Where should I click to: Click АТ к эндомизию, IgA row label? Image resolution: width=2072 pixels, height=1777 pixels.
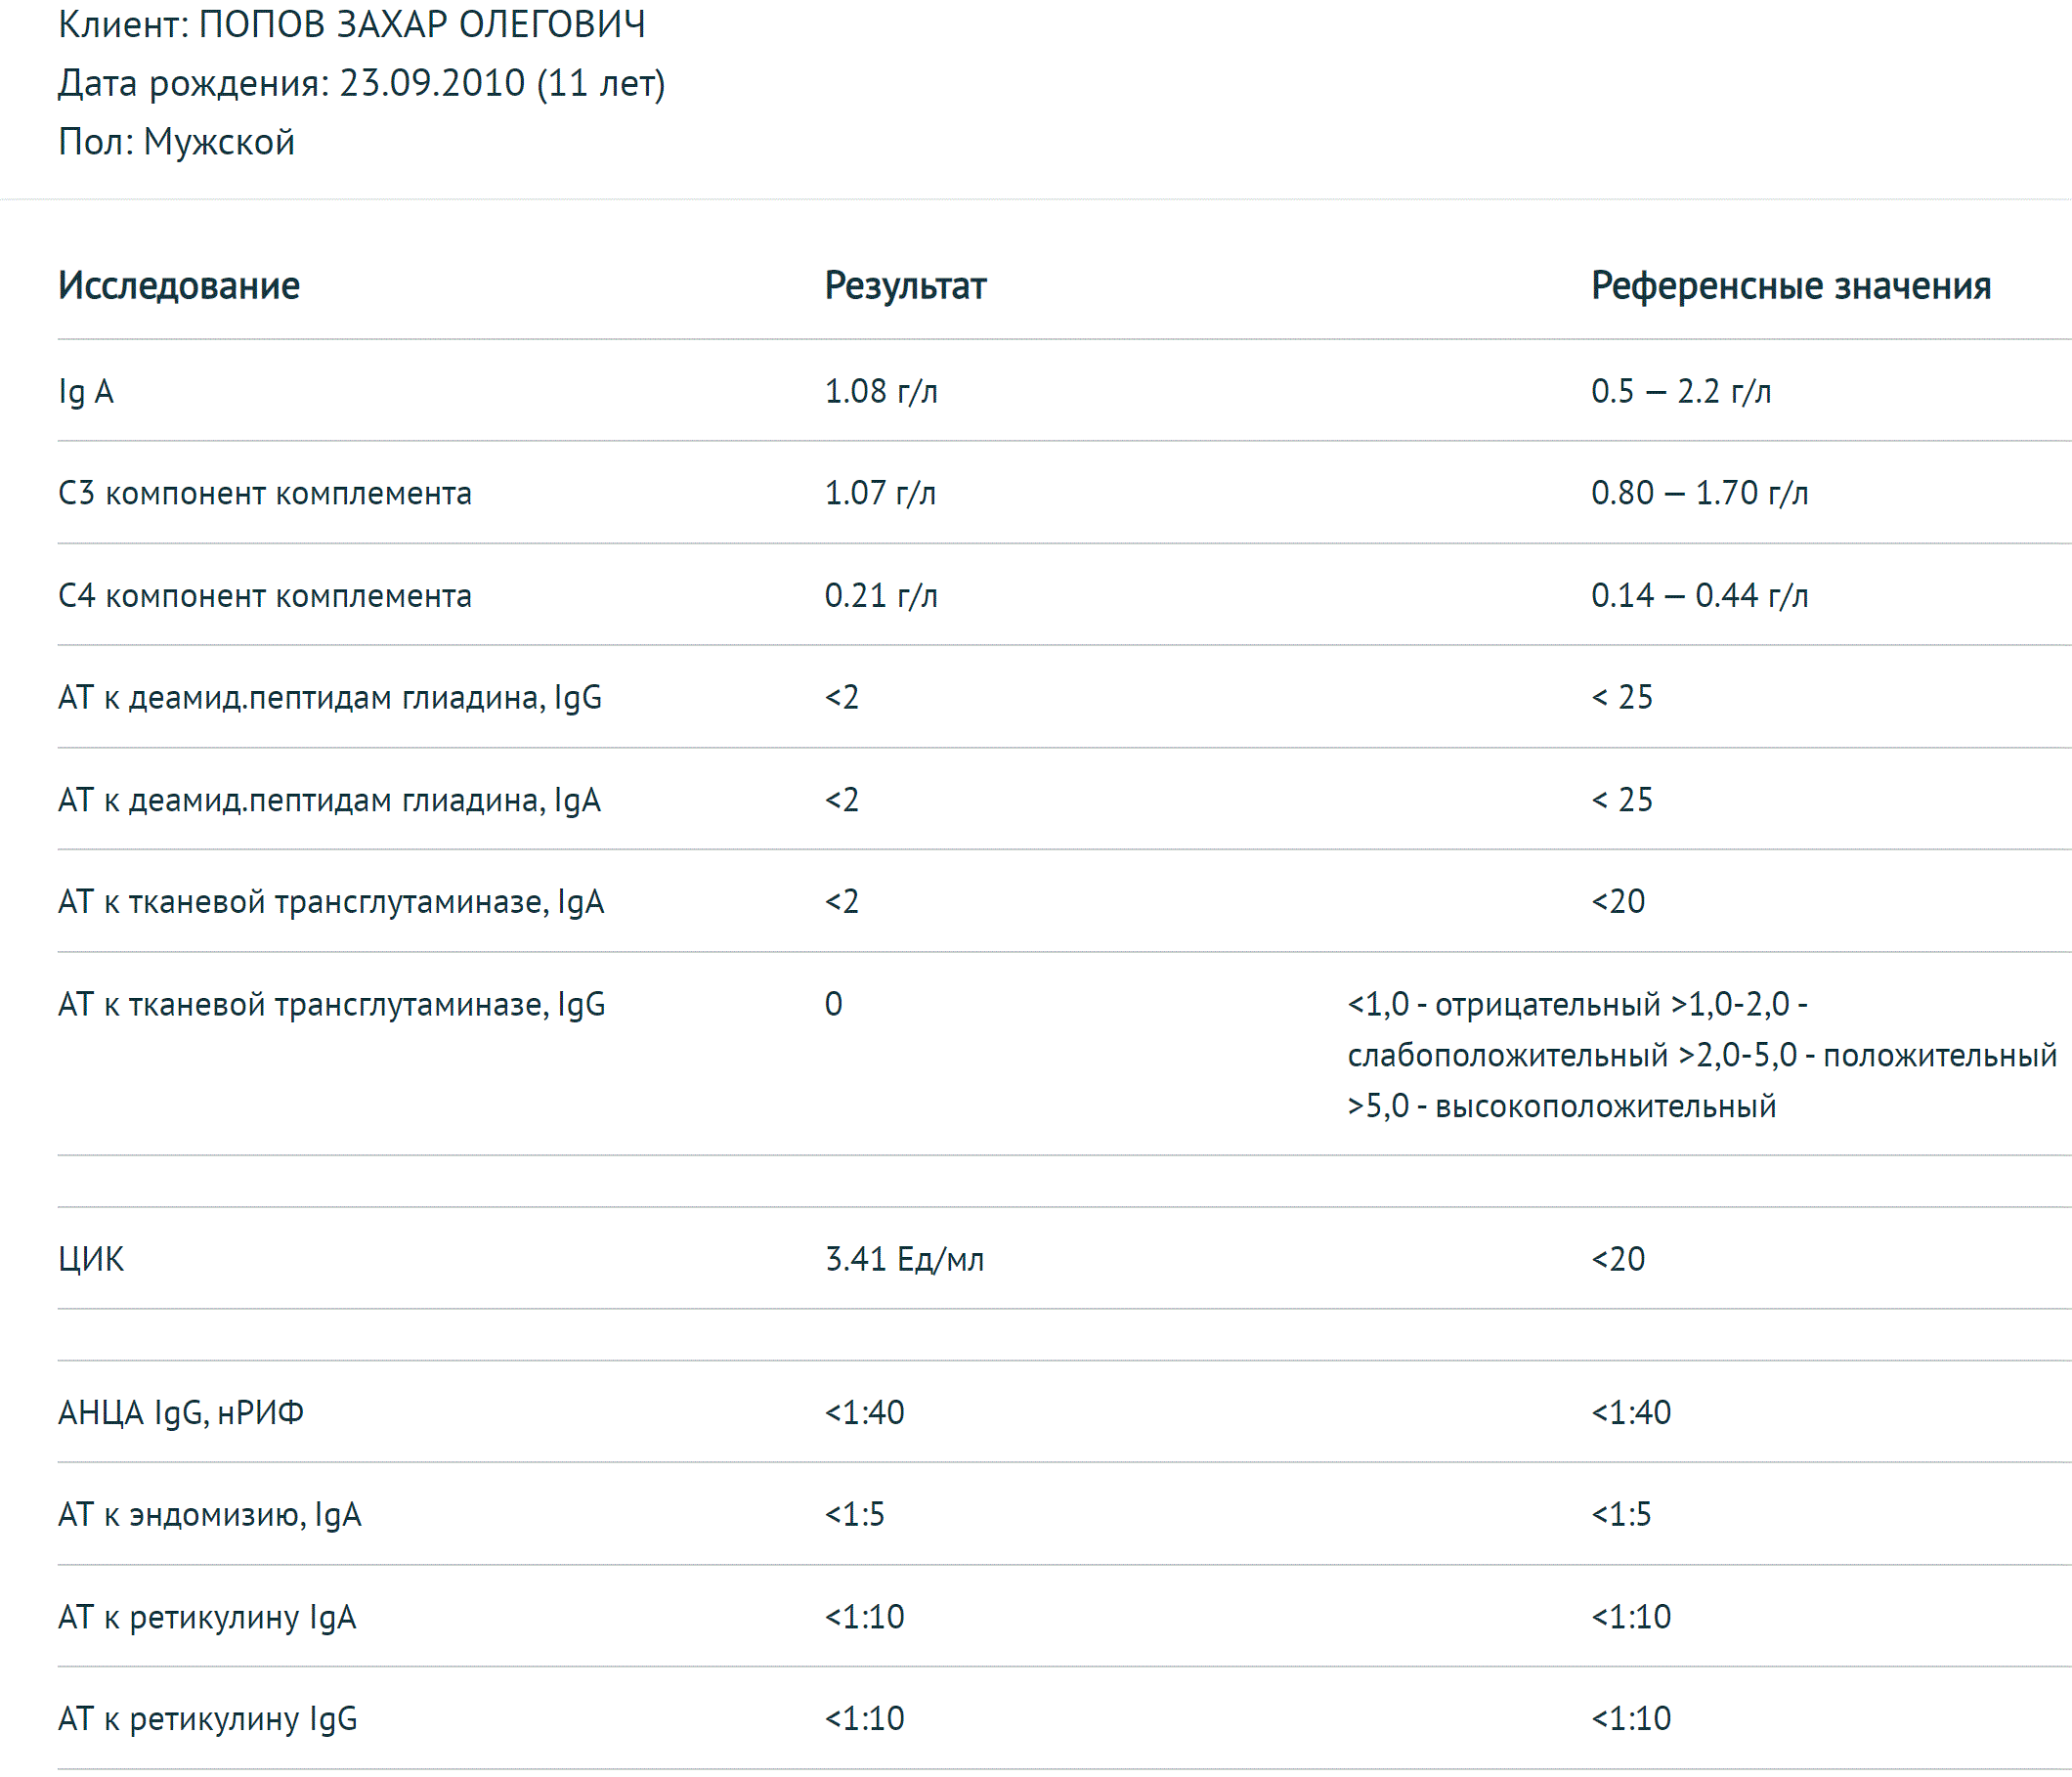click(209, 1515)
